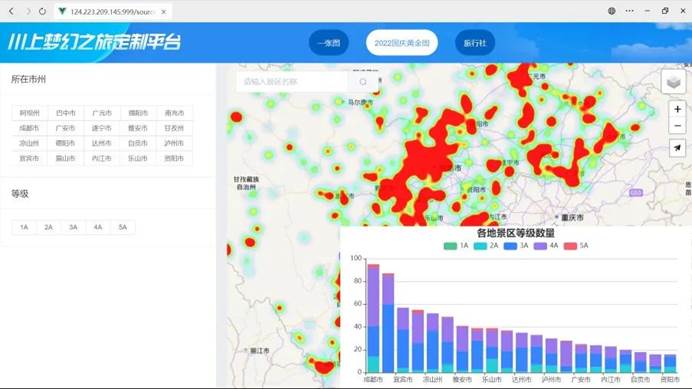Toggle the 5A series in chart legend
692x389 pixels.
coord(576,246)
